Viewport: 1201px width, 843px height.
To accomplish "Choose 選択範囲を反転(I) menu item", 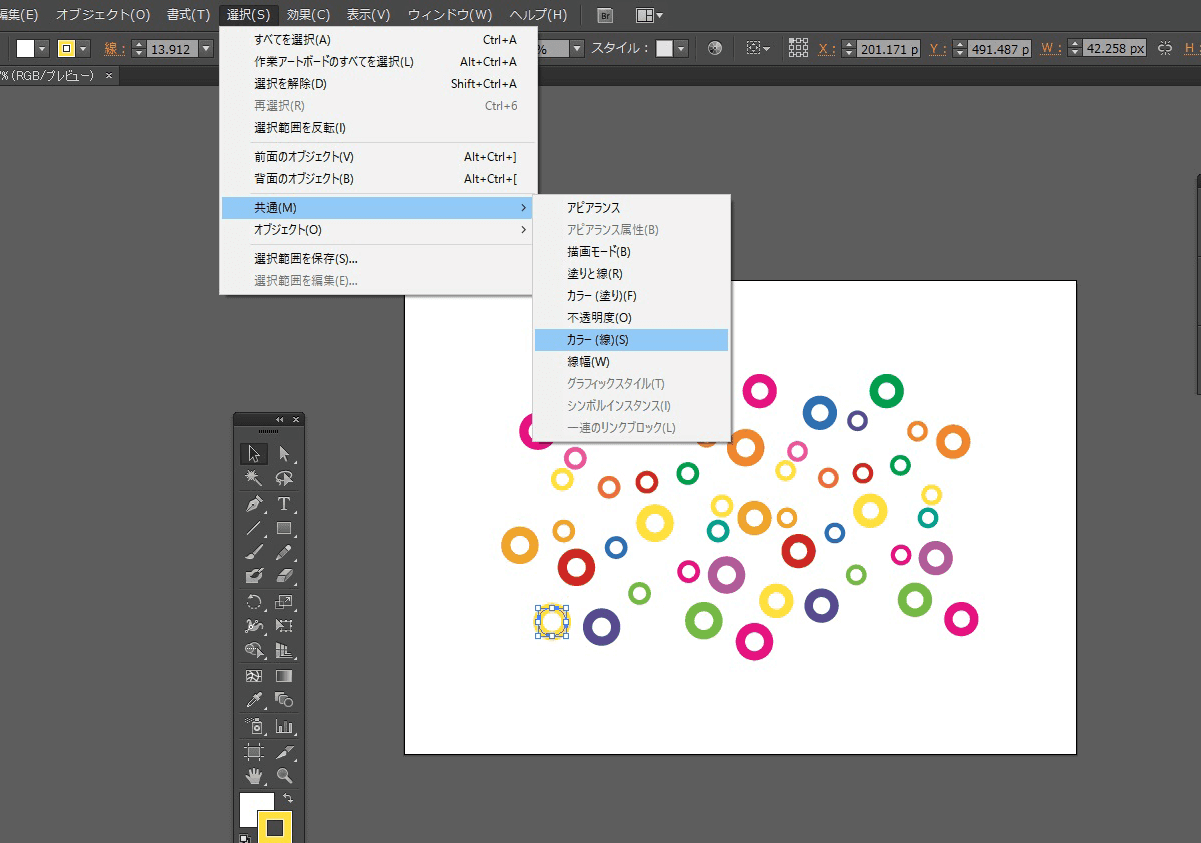I will (379, 128).
